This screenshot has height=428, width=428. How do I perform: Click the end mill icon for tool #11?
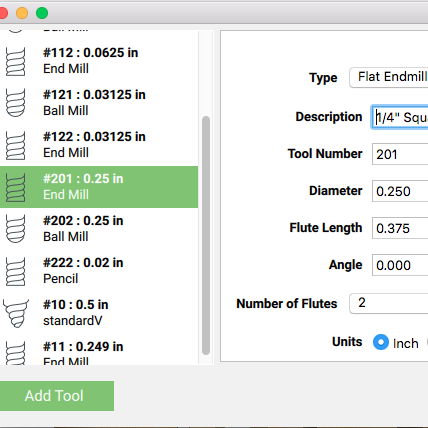coord(15,353)
